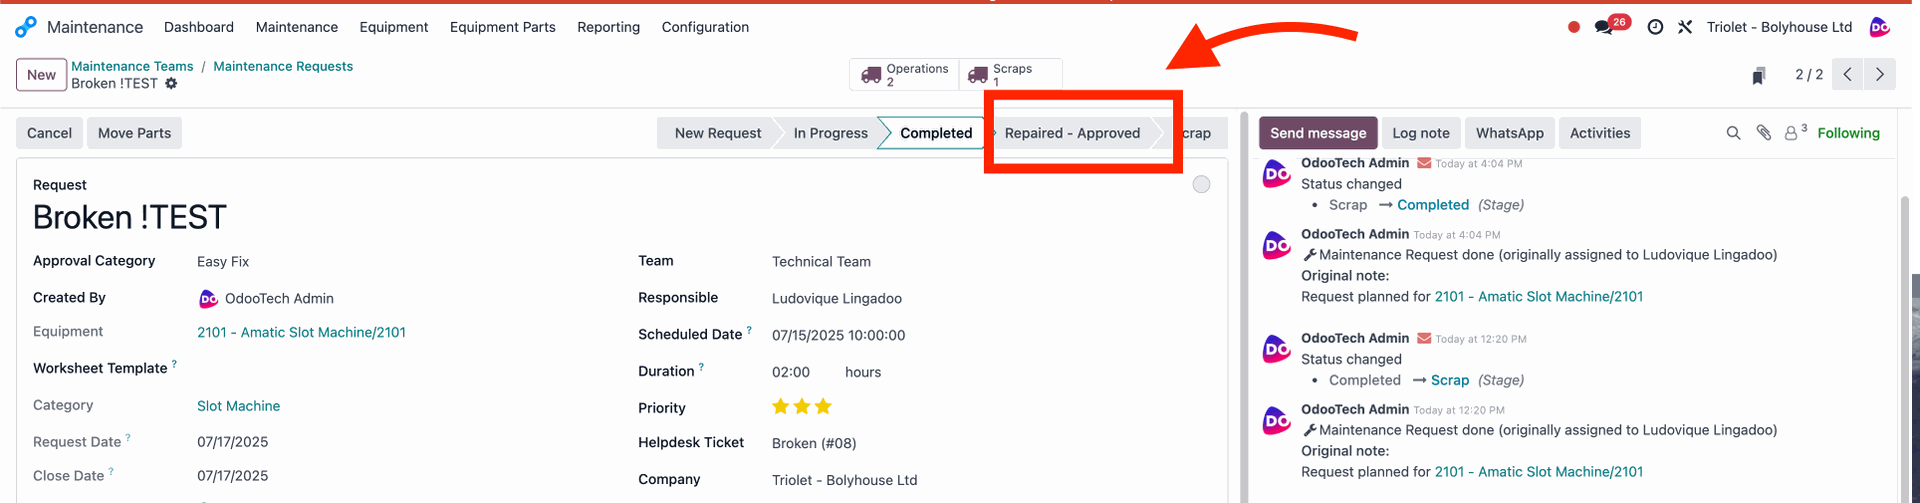Click the Move Parts button
Screen dimensions: 1920x503
pyautogui.click(x=134, y=133)
